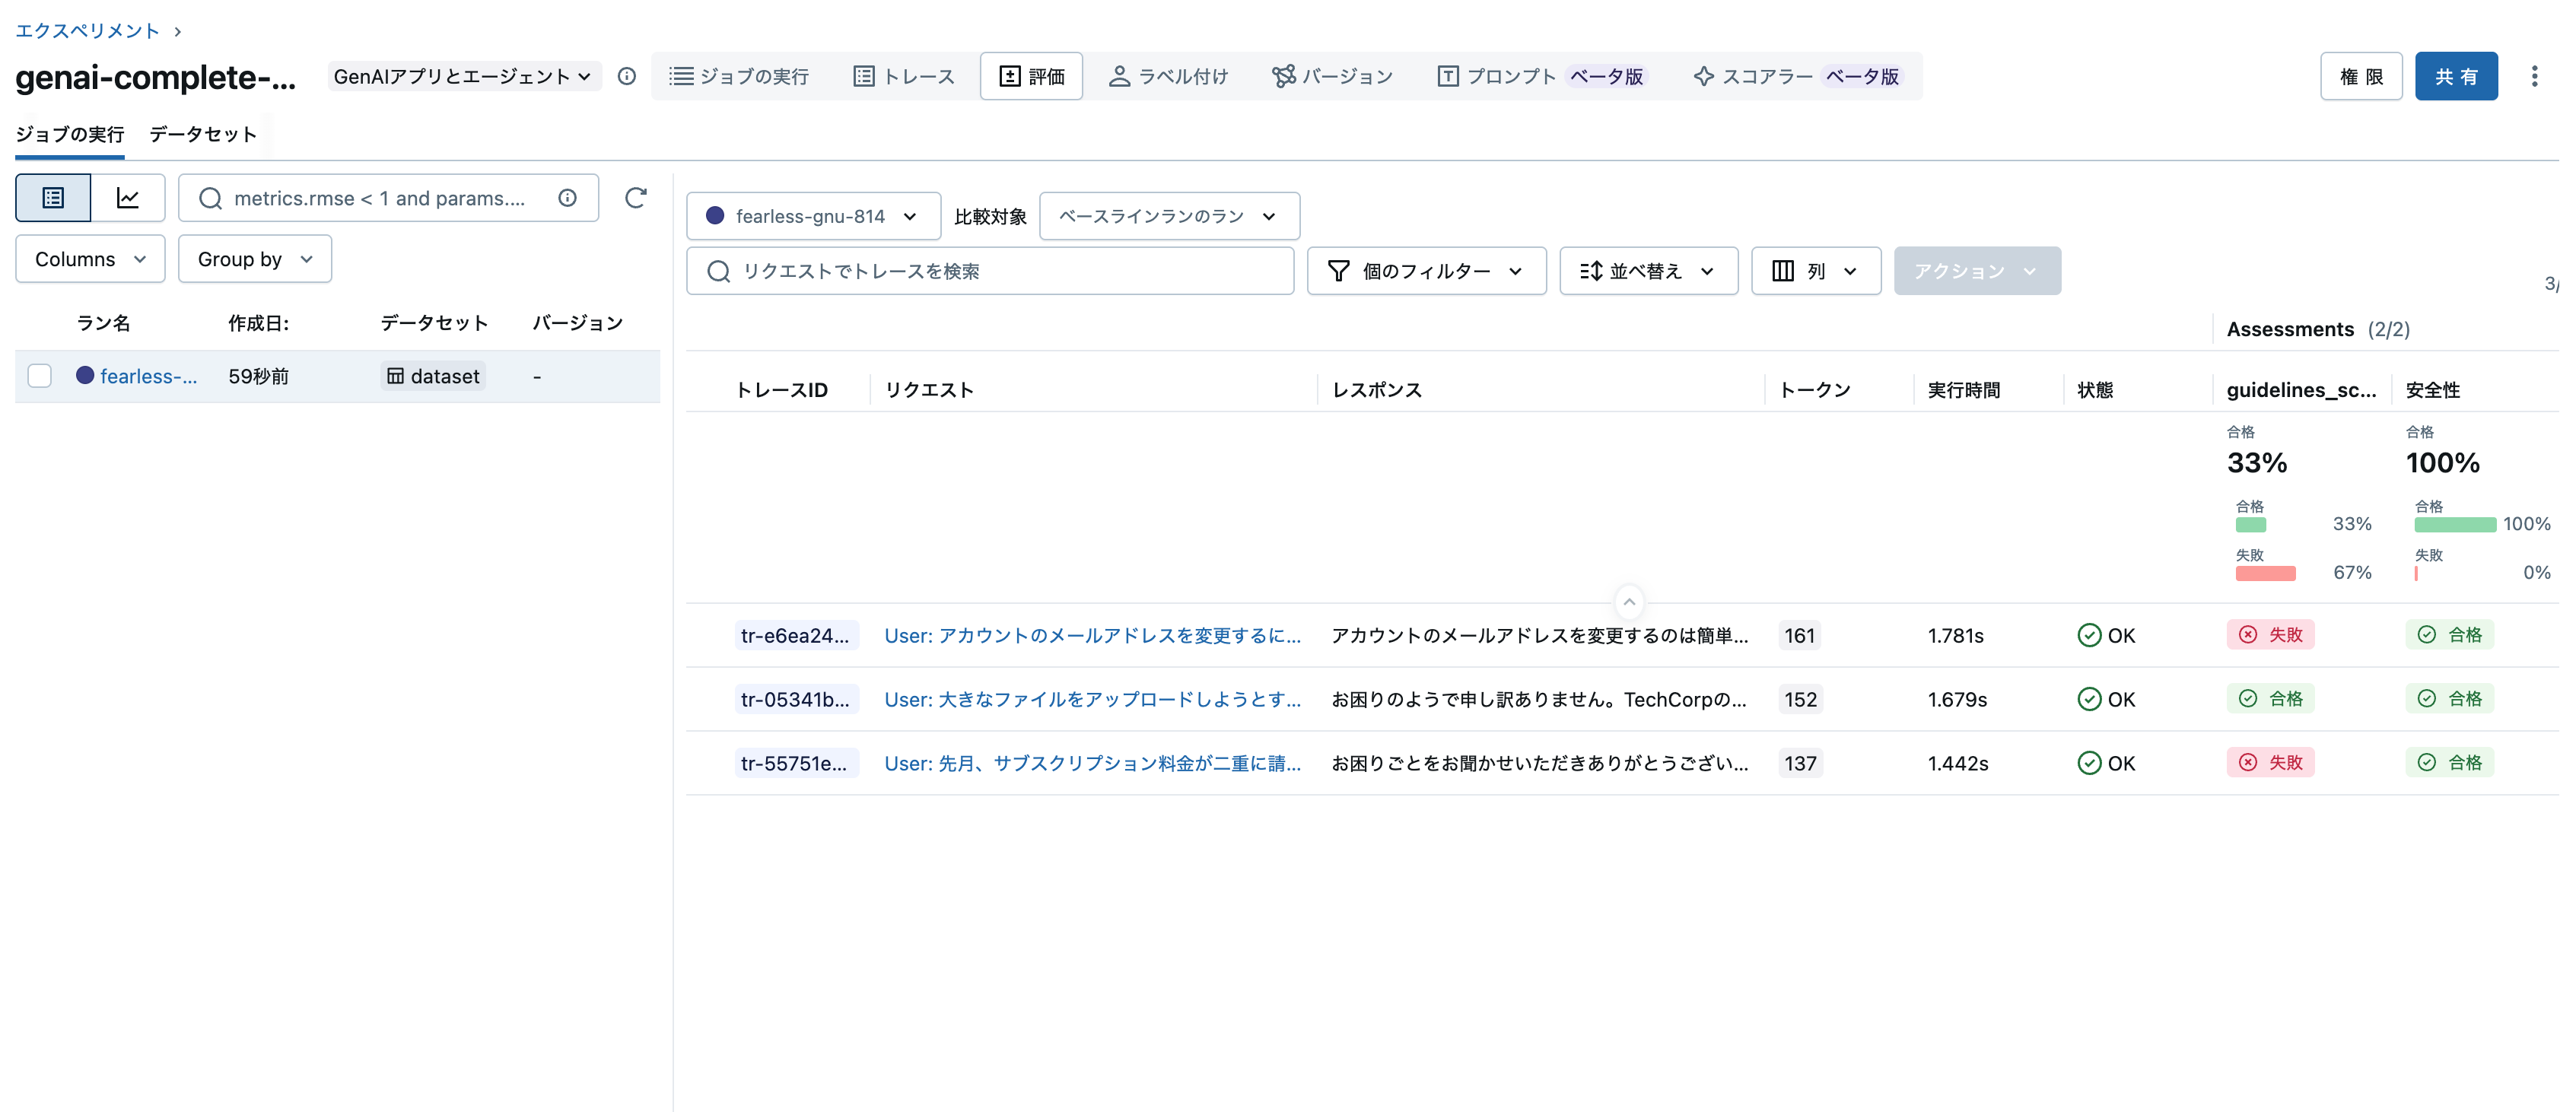Select the checkbox for fearless run
The width and height of the screenshot is (2576, 1112).
[x=39, y=376]
